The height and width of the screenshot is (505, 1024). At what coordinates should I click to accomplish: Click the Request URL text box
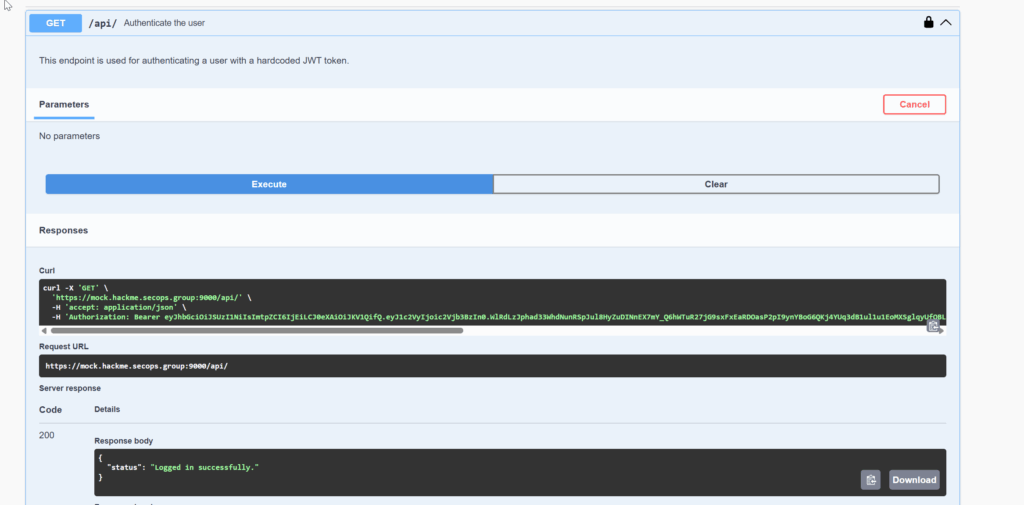[492, 366]
